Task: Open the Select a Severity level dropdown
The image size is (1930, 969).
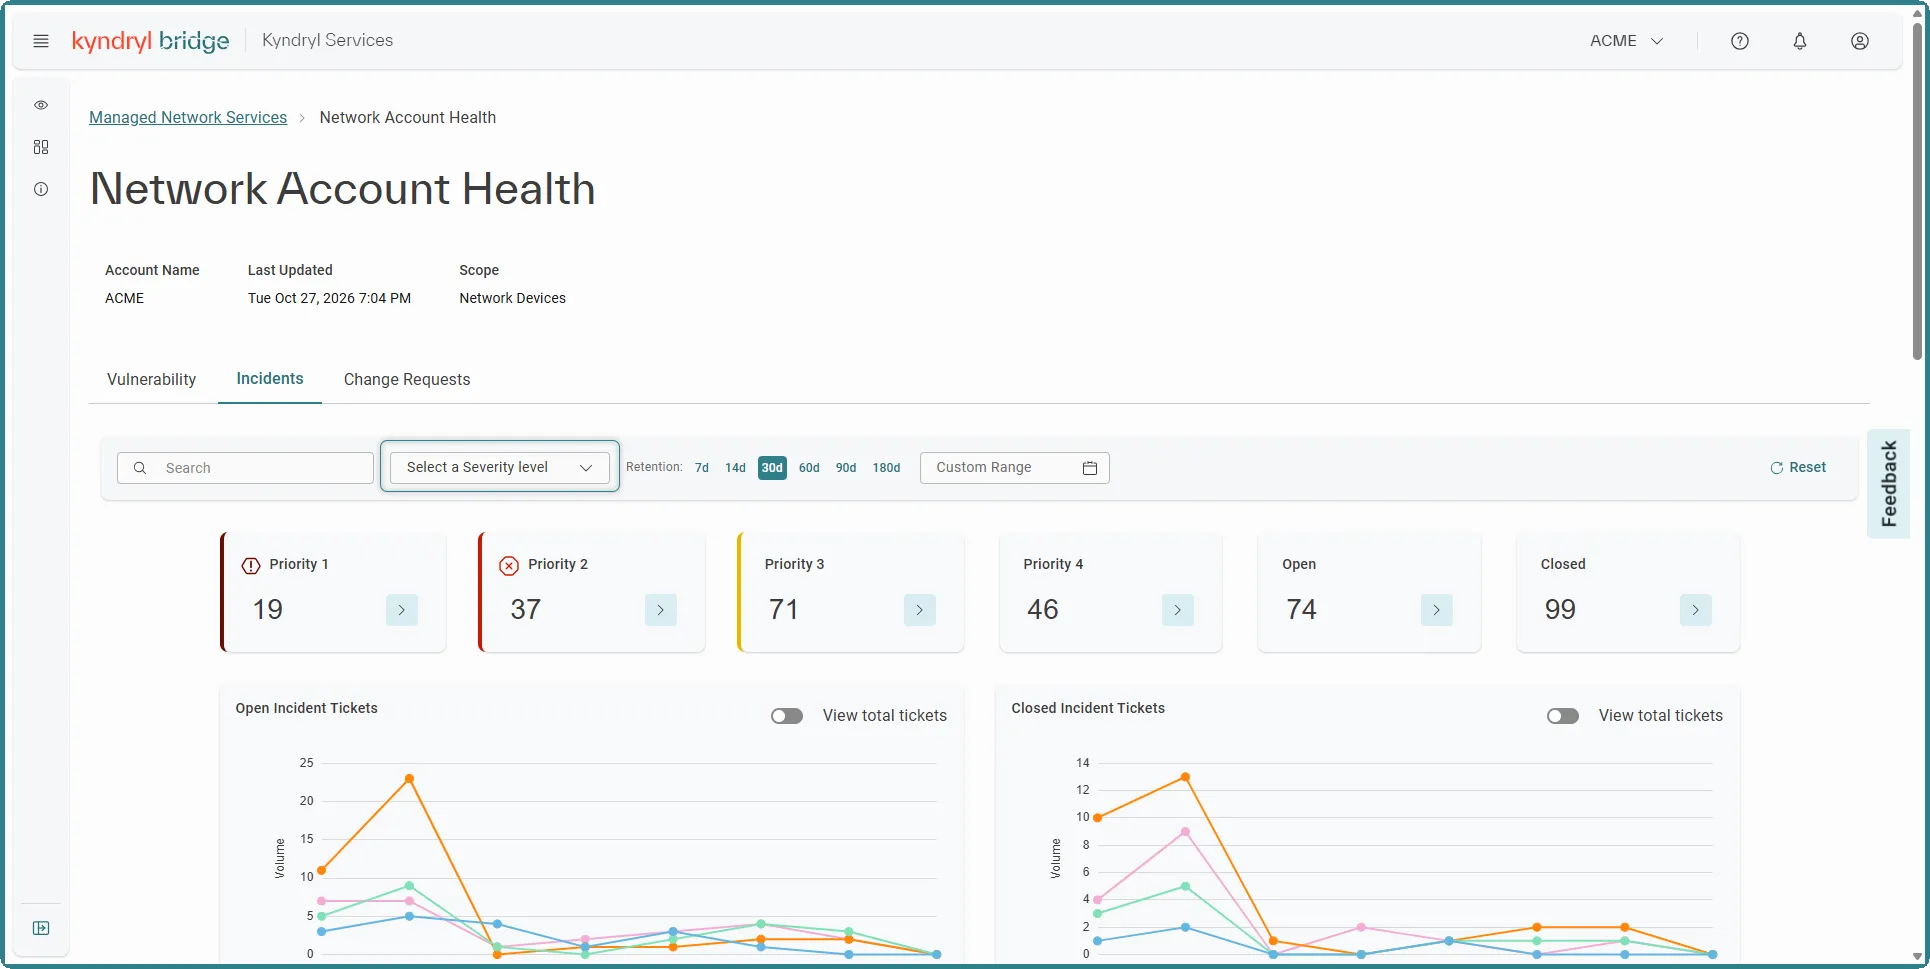Action: tap(500, 467)
